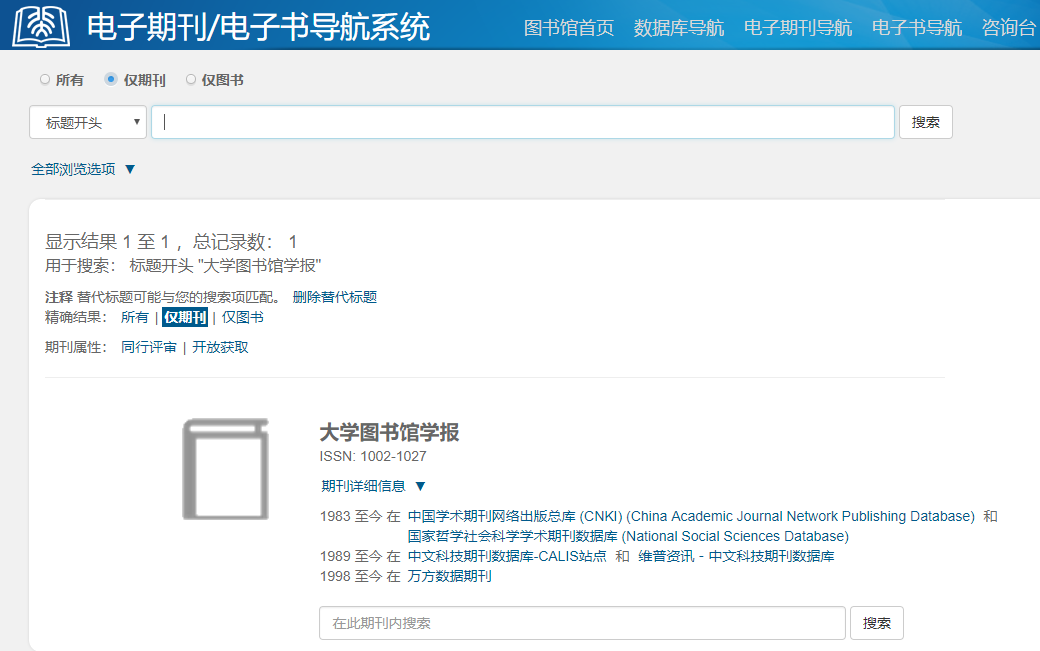Screen dimensions: 1040x651
Task: Open 电子期刊导航 in top navigation
Action: click(797, 28)
